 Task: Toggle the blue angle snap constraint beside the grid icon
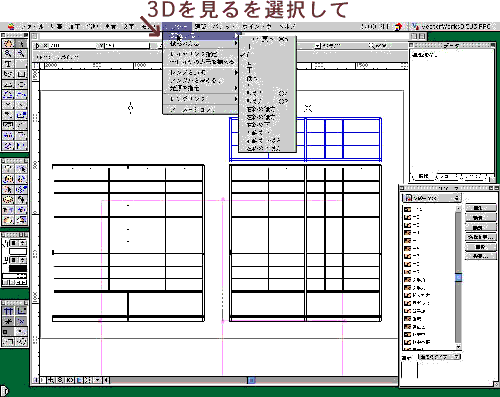21,311
